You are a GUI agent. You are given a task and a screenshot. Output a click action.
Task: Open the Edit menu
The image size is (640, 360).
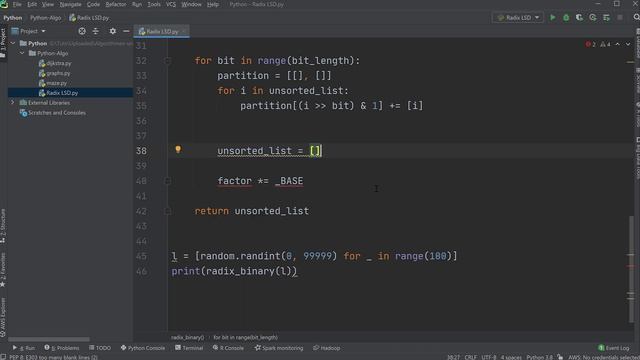pos(32,4)
